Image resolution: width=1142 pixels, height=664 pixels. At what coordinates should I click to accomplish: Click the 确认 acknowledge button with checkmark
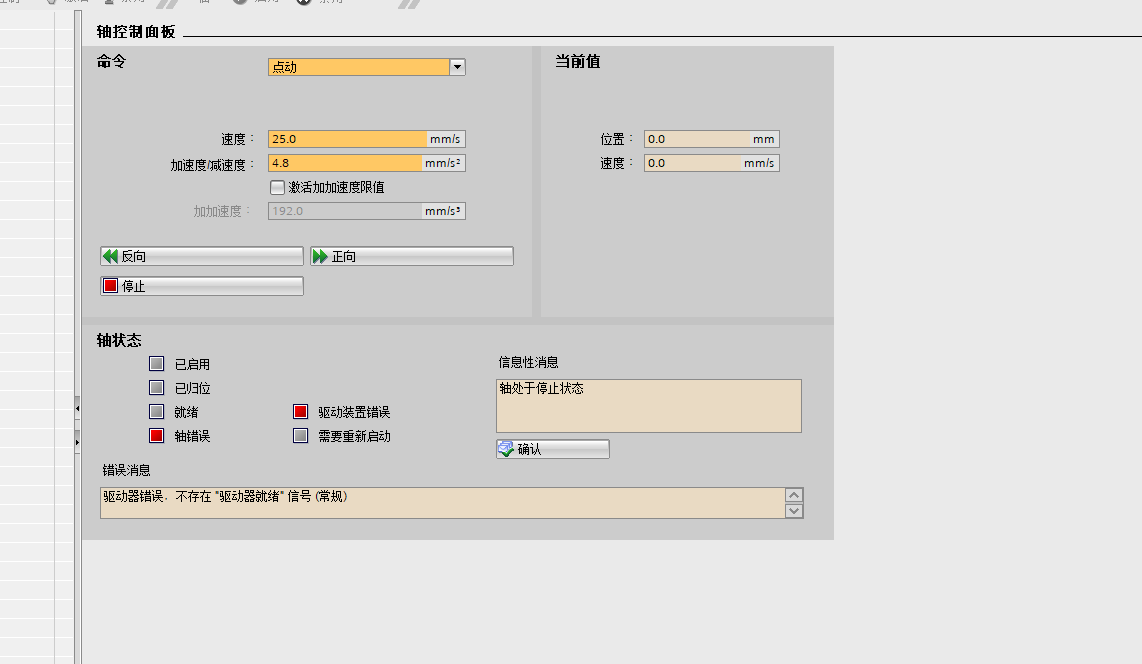coord(552,450)
